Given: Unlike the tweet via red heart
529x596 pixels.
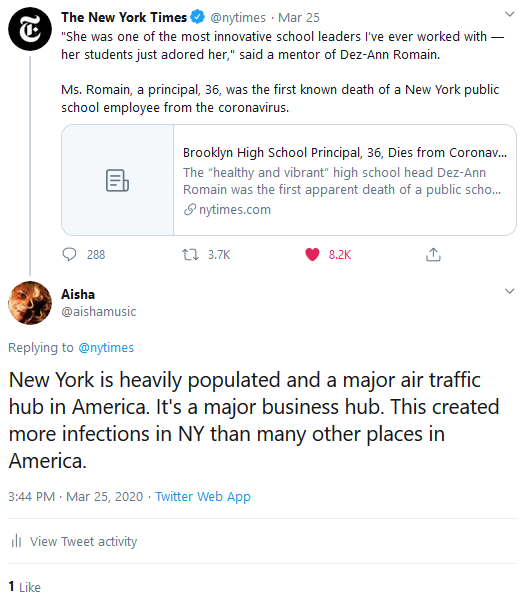Looking at the screenshot, I should pos(312,254).
